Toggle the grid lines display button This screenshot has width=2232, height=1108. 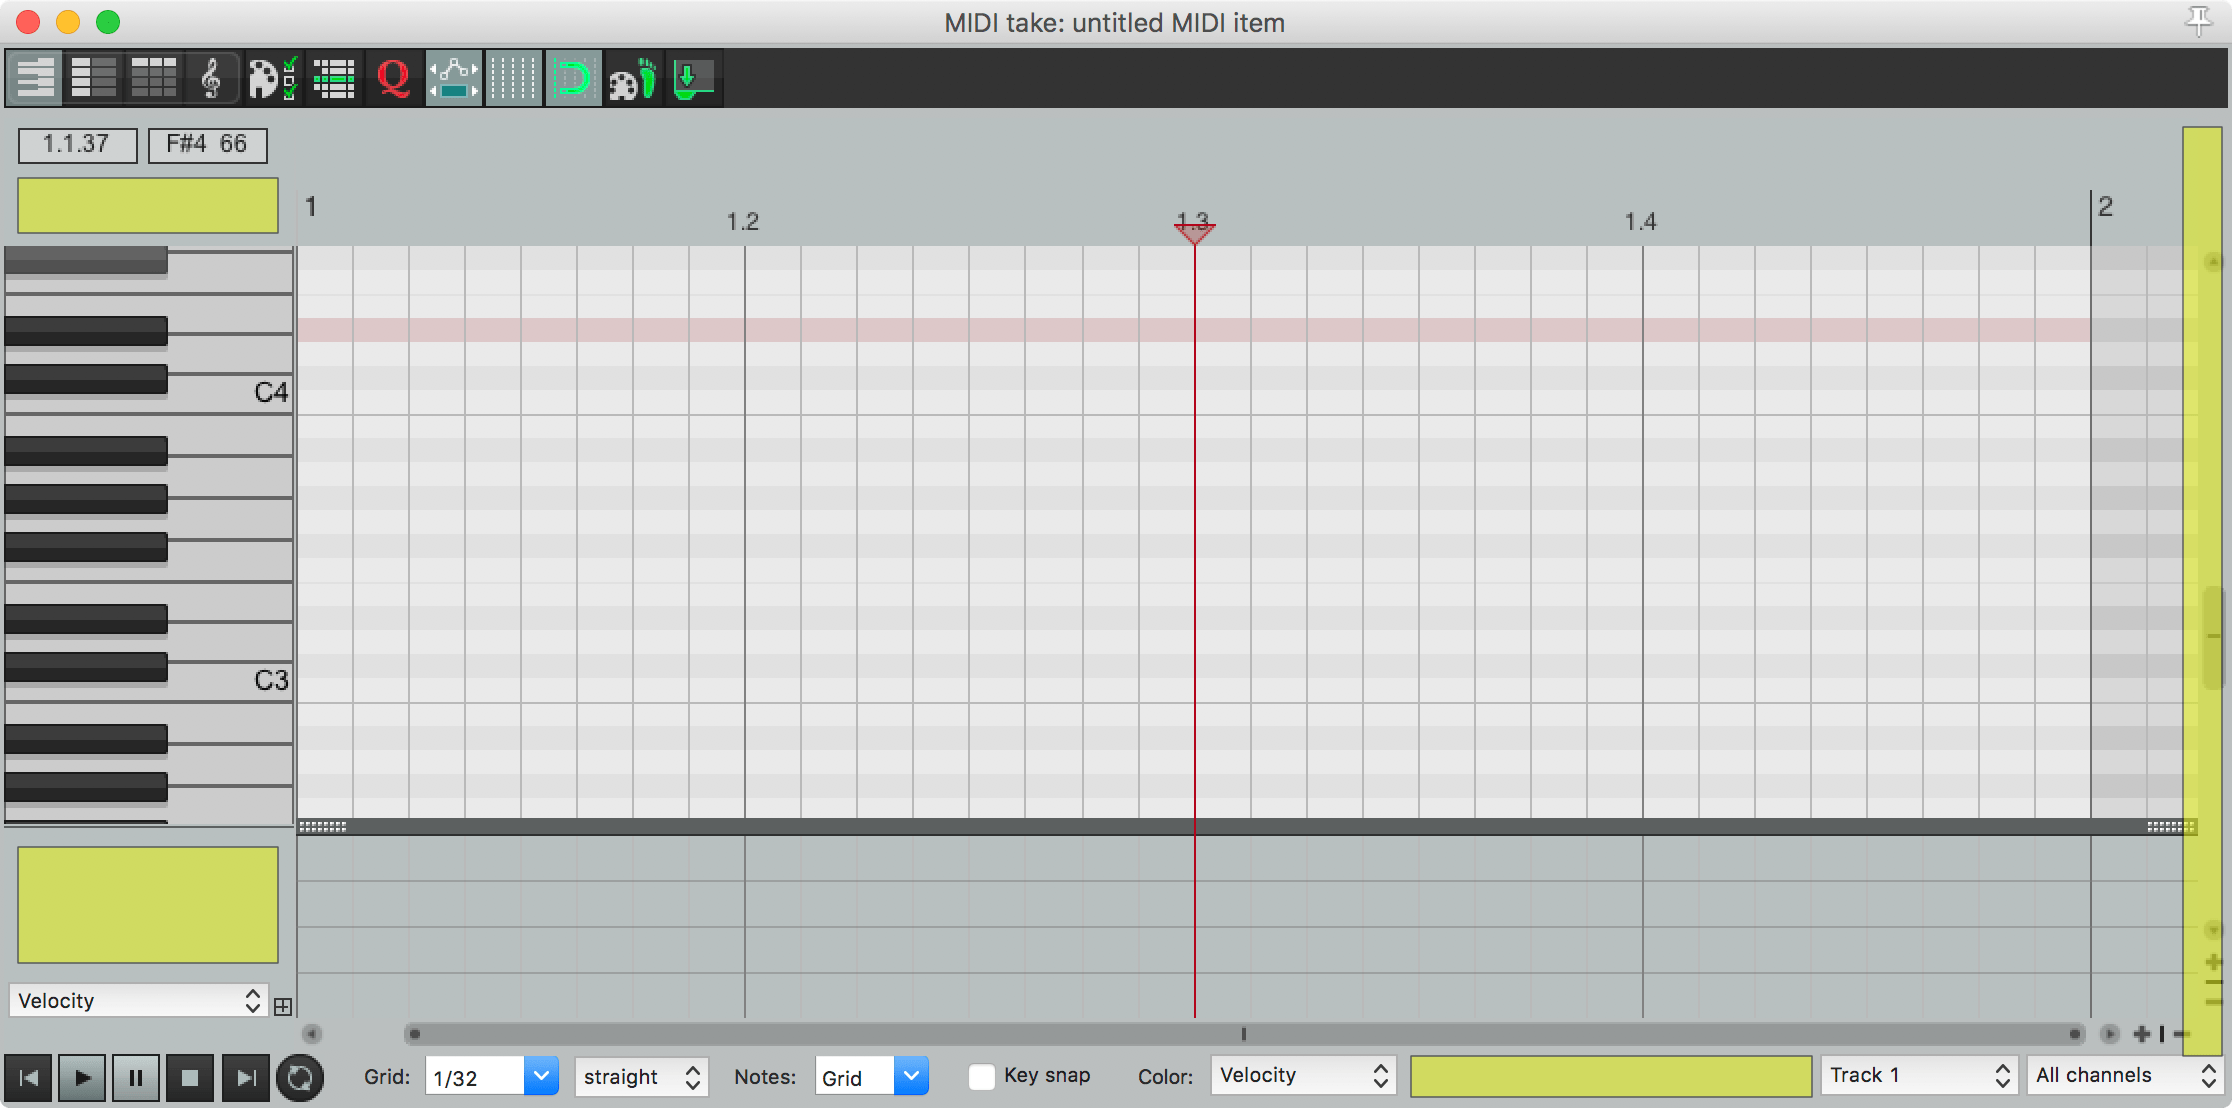tap(513, 78)
